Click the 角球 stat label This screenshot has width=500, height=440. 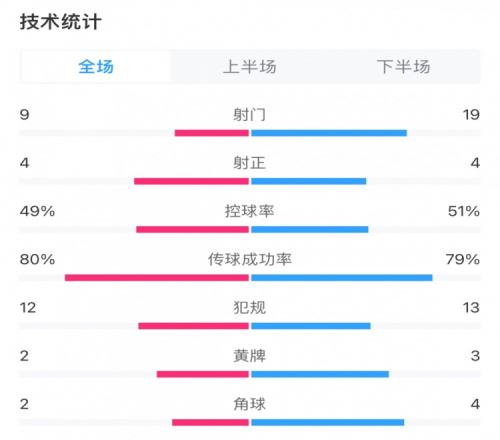250,404
